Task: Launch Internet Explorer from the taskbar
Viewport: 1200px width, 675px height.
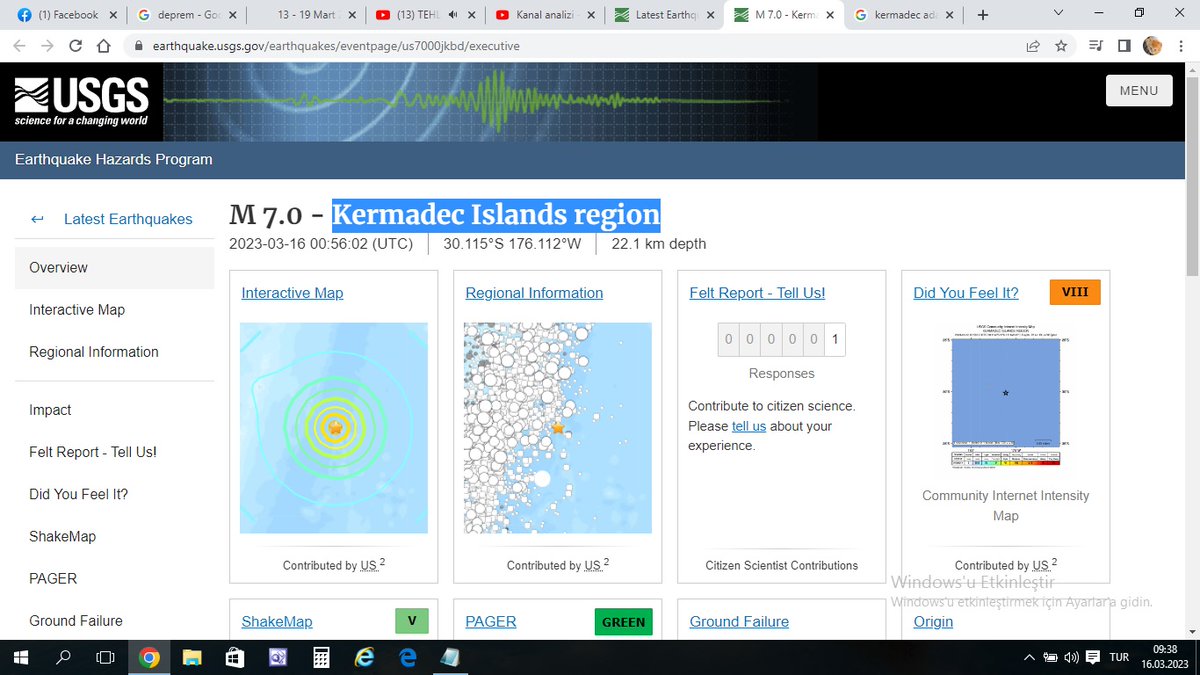Action: [x=365, y=657]
